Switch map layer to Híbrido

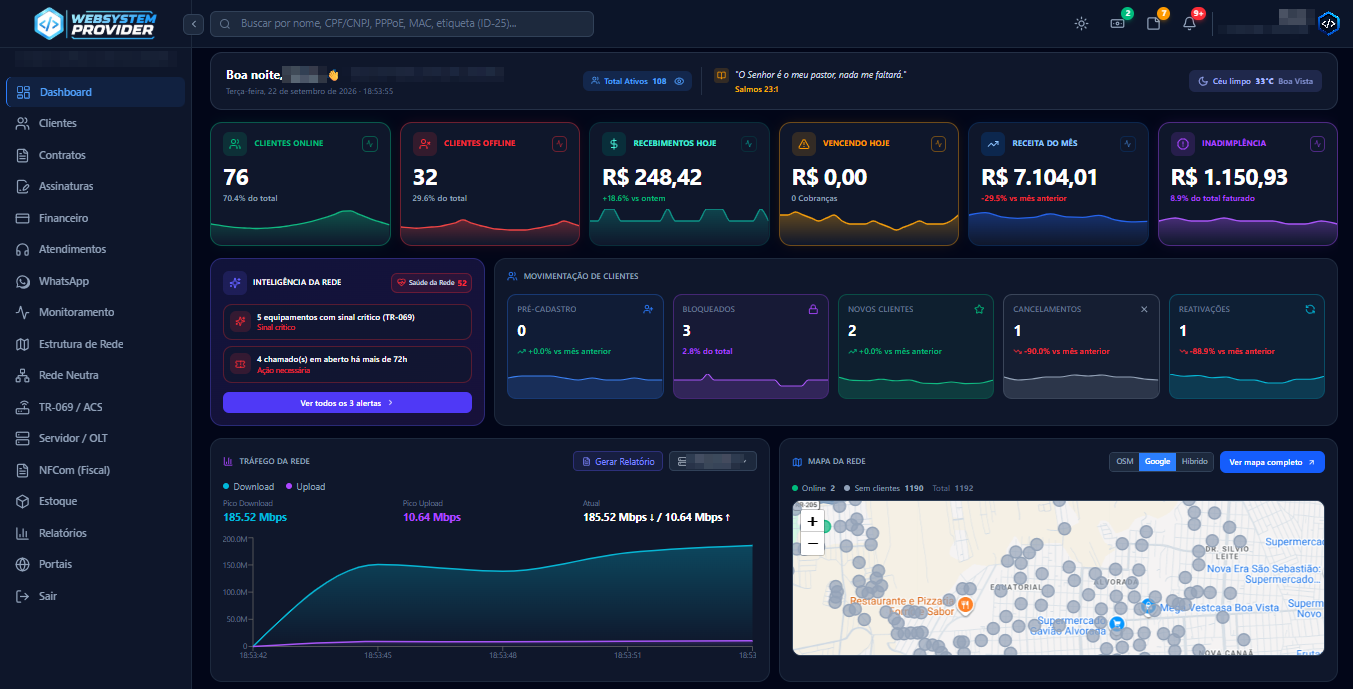pos(1194,462)
